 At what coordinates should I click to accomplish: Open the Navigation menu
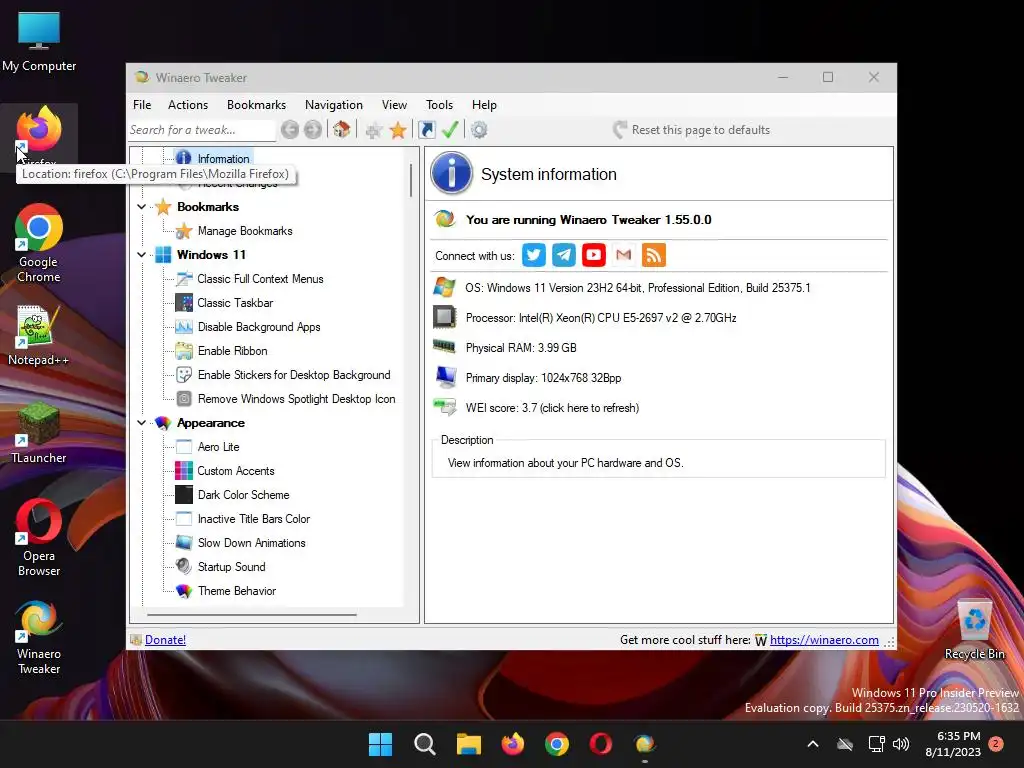coord(334,104)
